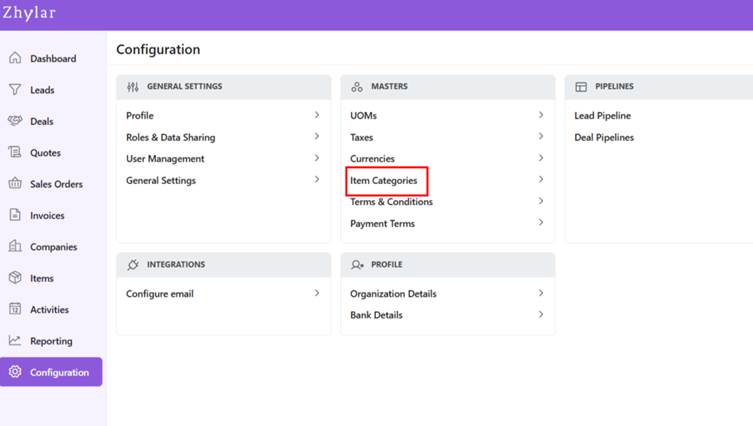Open Item Categories under Masters
Screen dimensions: 753x426
[384, 181]
